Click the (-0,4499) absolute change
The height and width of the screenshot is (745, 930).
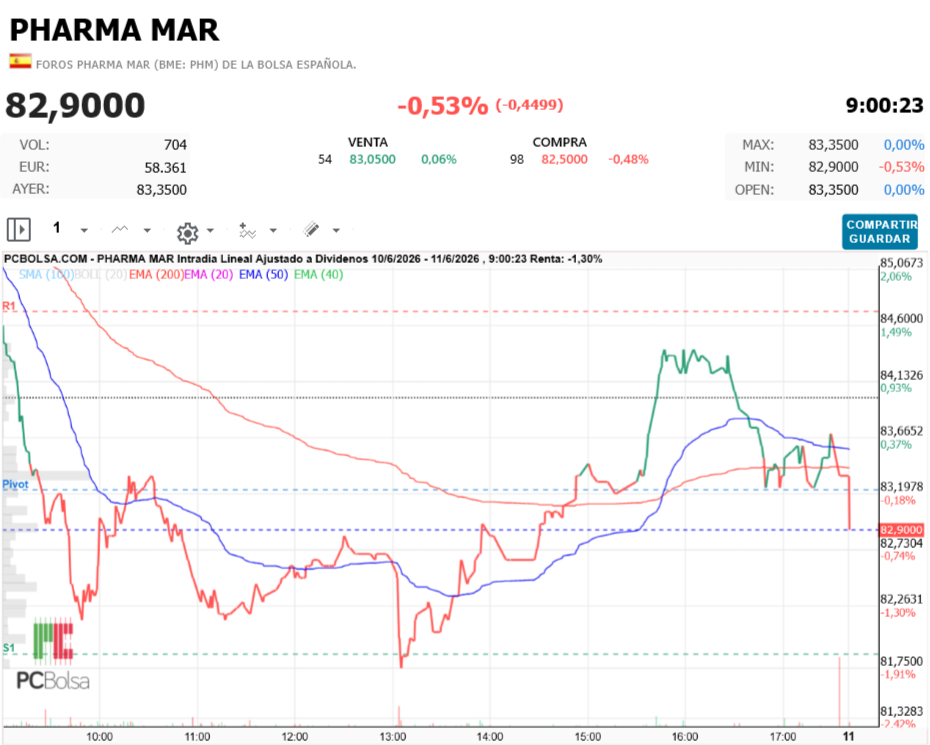529,105
